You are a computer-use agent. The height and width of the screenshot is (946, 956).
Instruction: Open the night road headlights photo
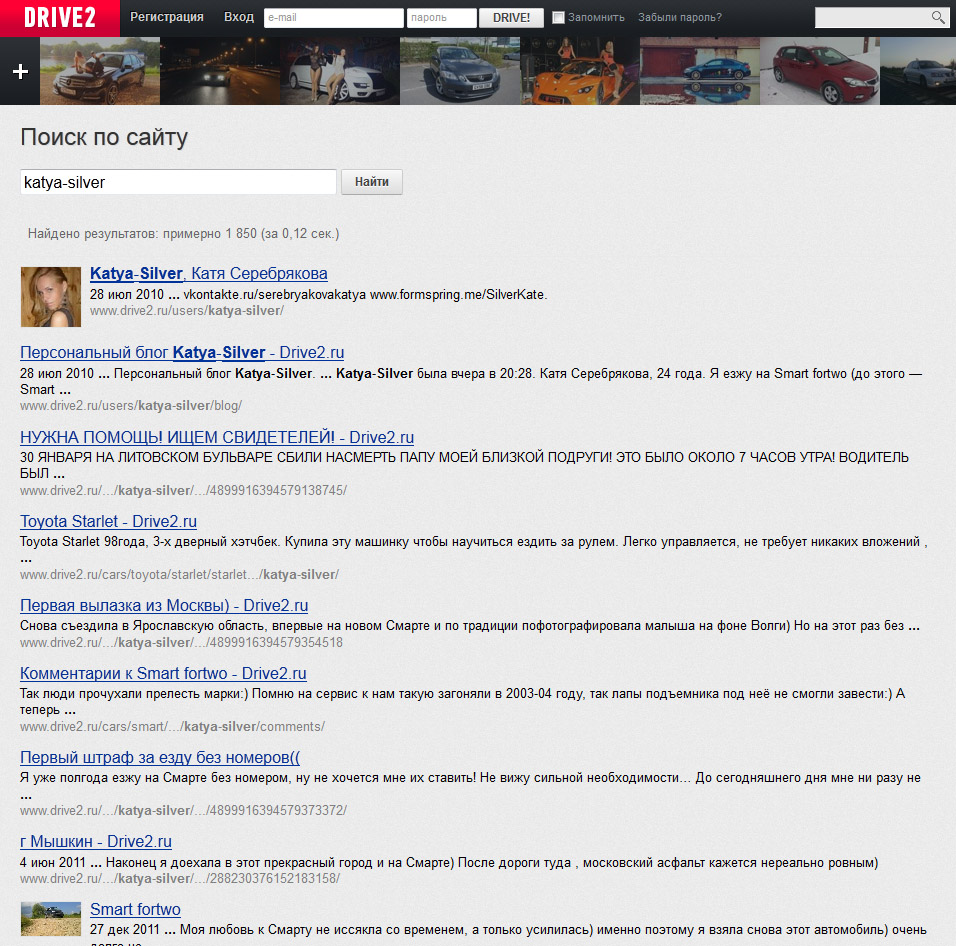tap(220, 71)
